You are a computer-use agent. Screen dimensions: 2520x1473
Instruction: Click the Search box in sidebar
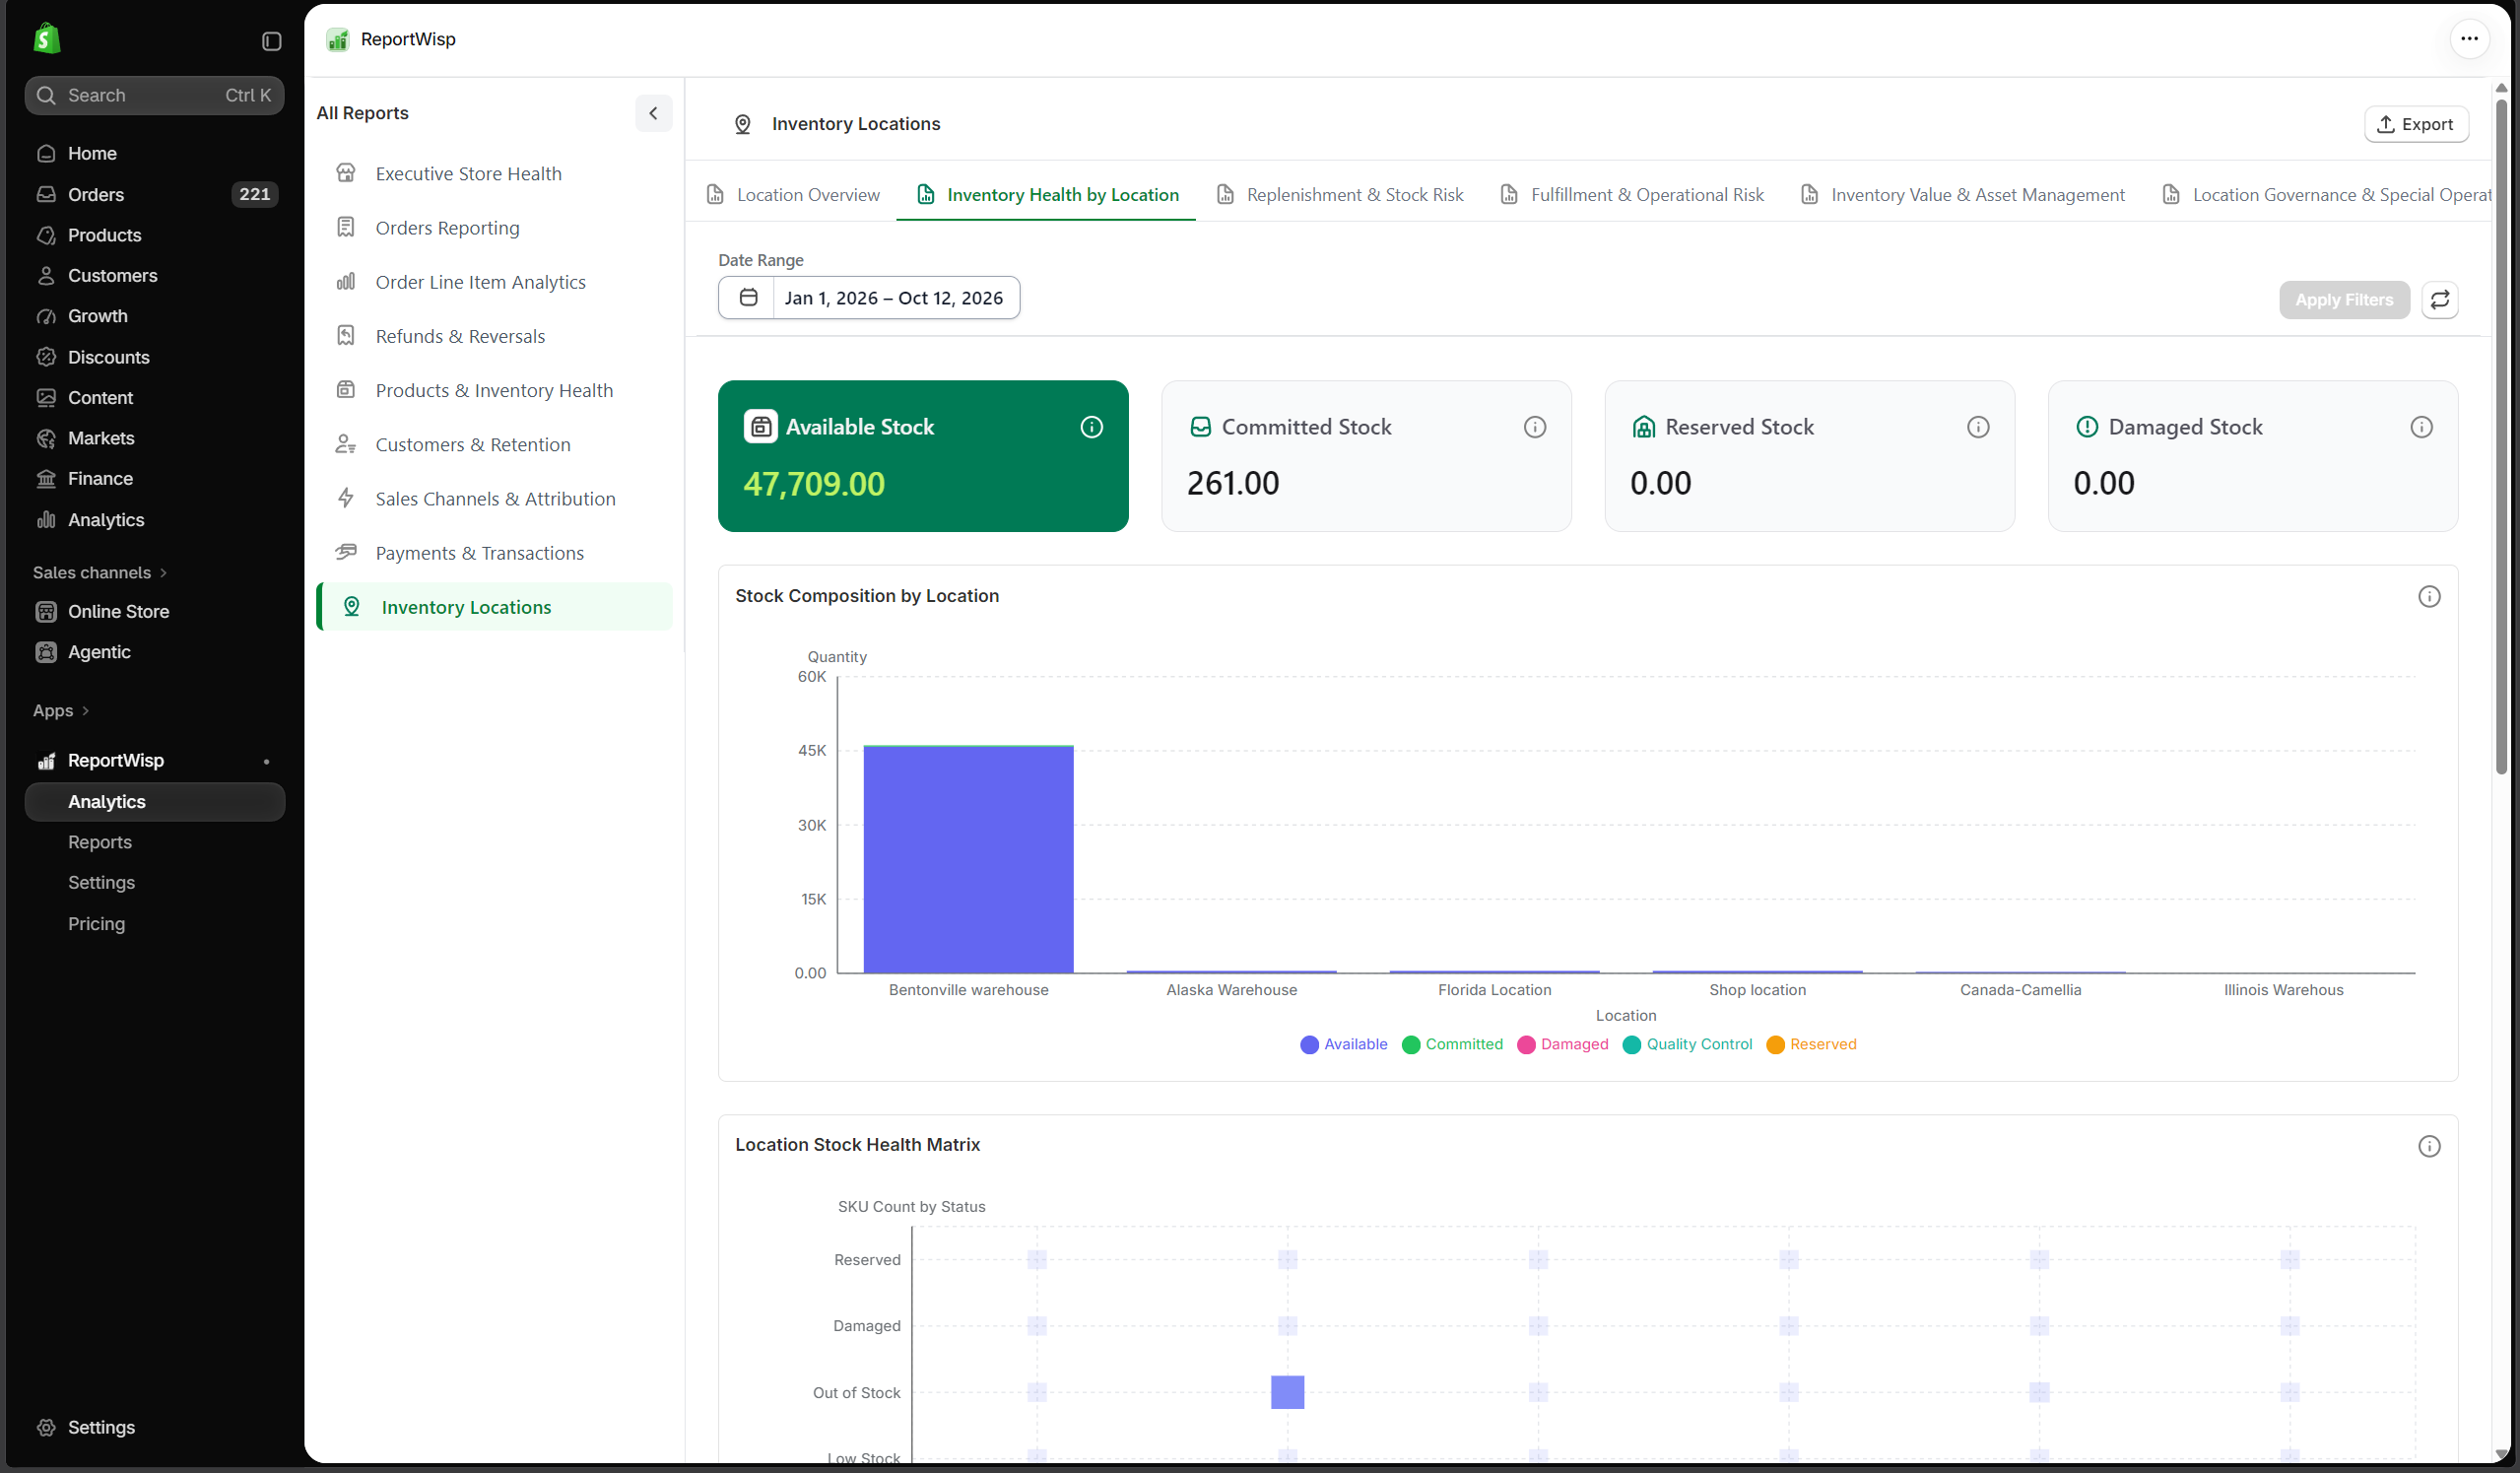(x=154, y=95)
